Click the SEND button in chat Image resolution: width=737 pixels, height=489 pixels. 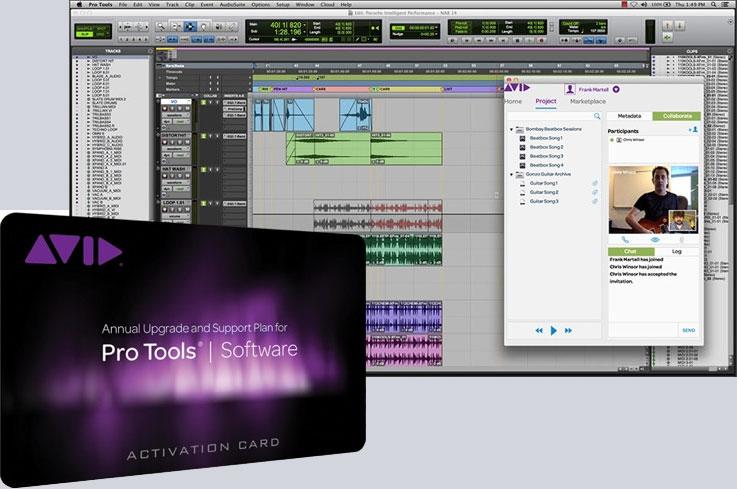tap(689, 331)
